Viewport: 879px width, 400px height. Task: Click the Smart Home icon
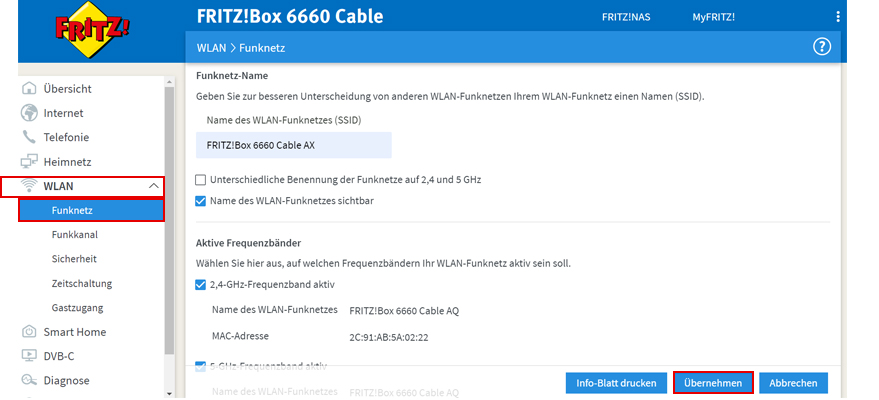pos(29,332)
